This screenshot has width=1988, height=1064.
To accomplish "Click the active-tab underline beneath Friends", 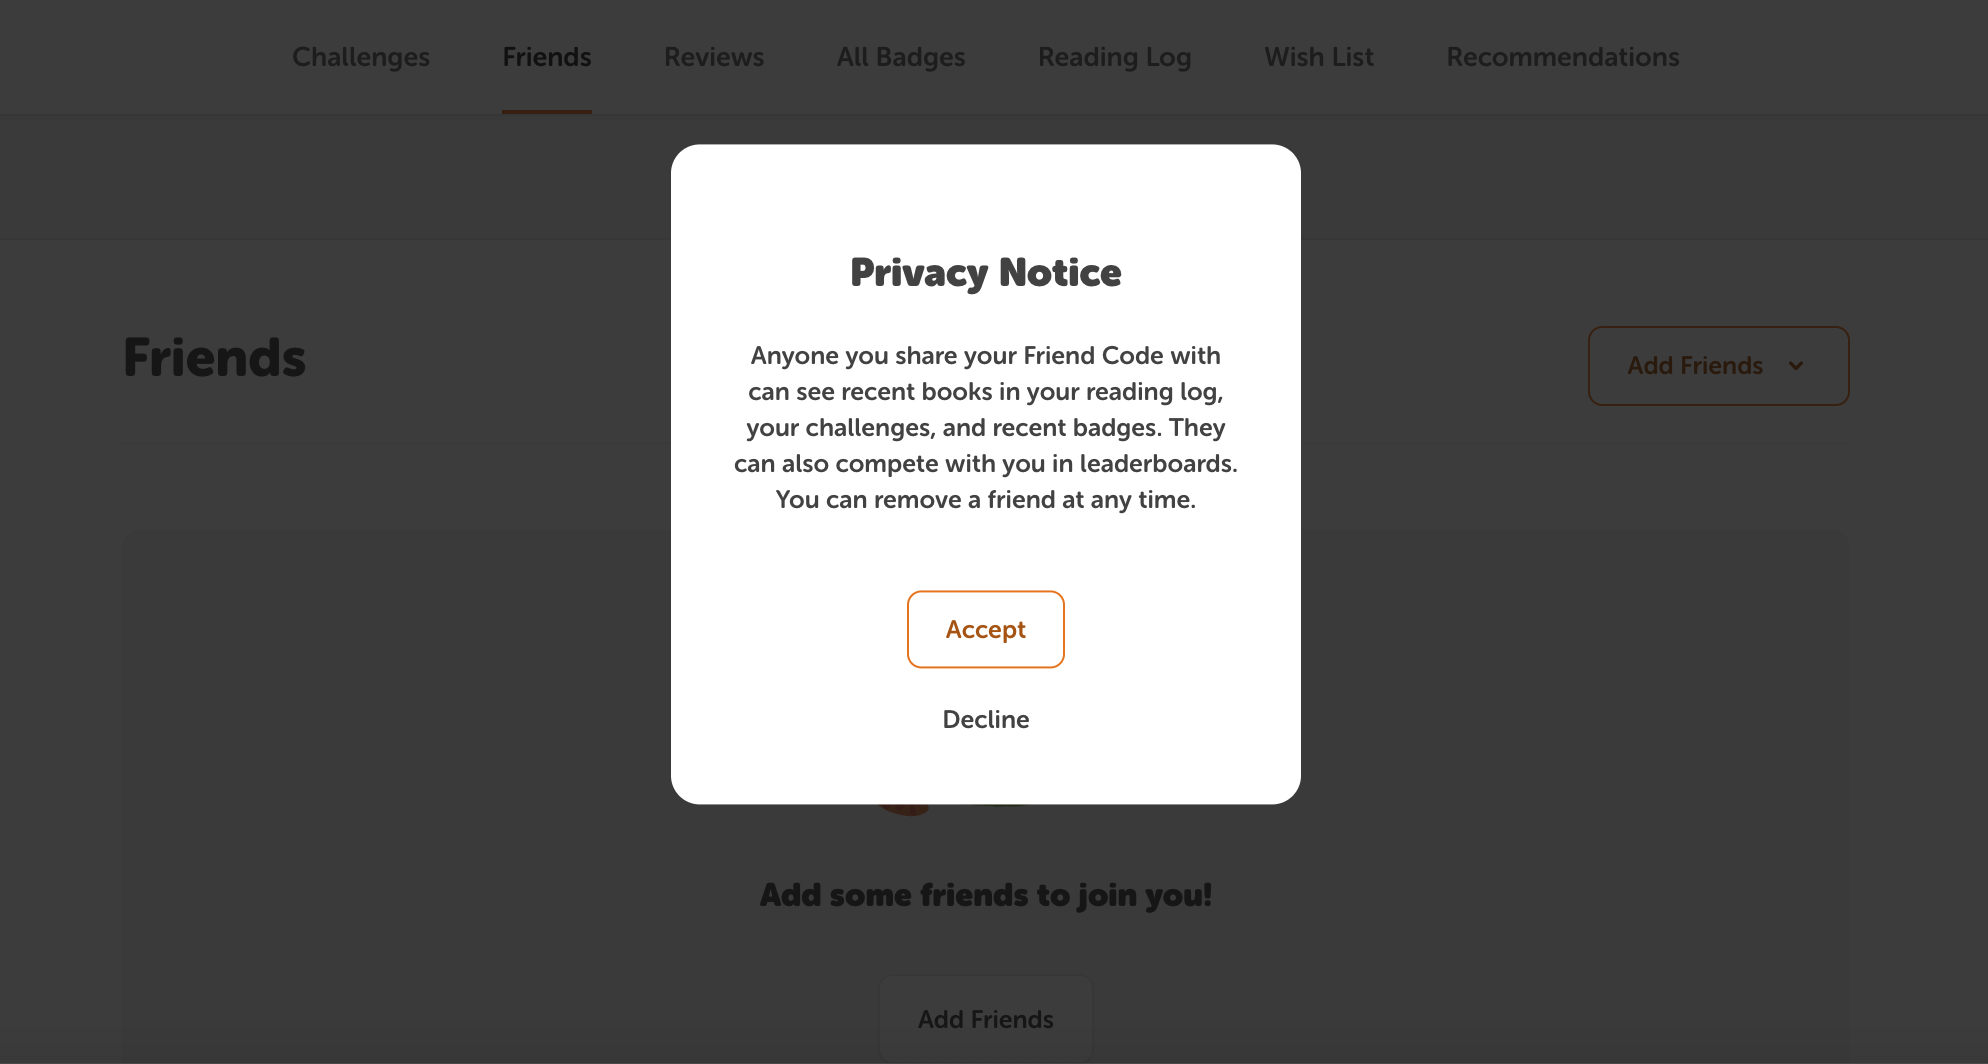I will coord(547,111).
